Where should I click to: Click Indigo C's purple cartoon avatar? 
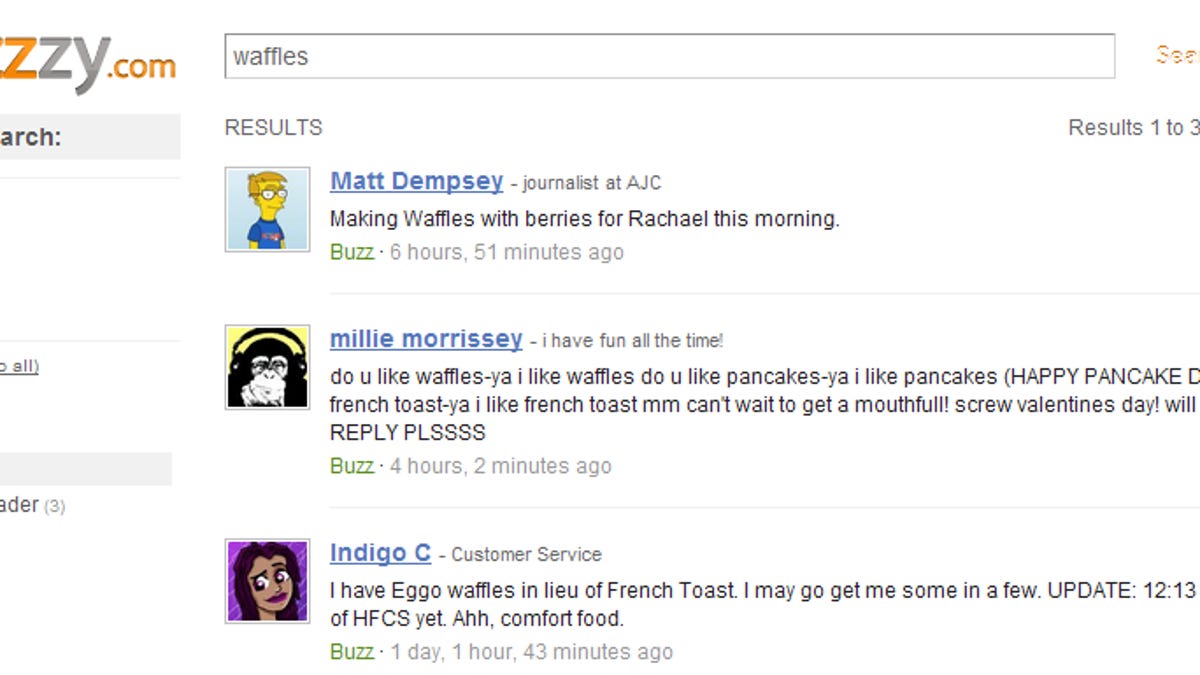(x=267, y=581)
